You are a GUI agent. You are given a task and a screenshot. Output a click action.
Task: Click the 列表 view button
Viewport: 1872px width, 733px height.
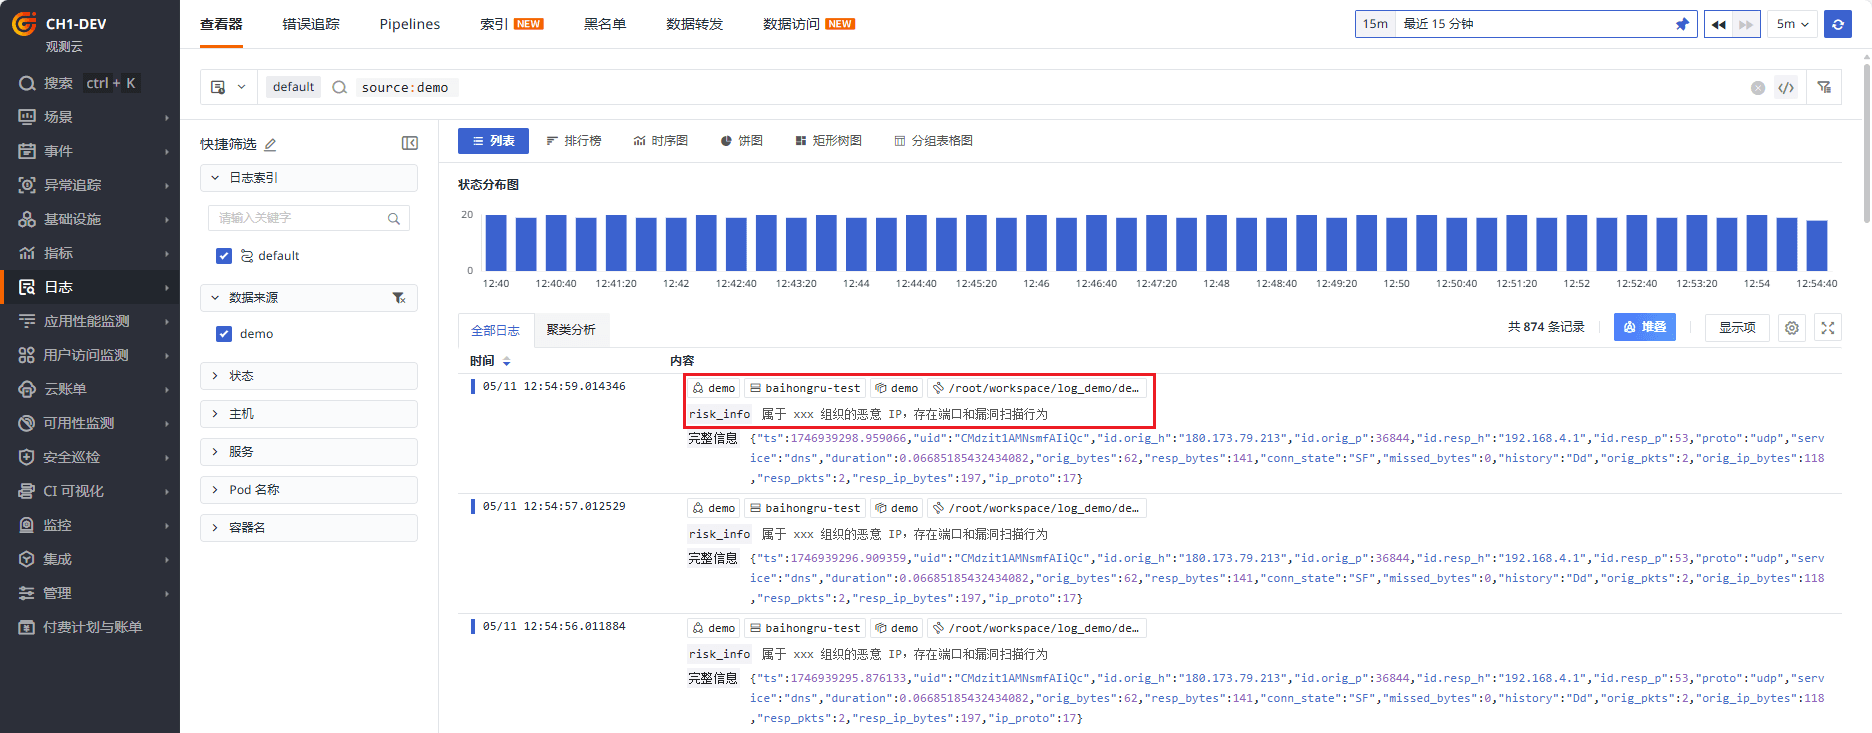(493, 141)
